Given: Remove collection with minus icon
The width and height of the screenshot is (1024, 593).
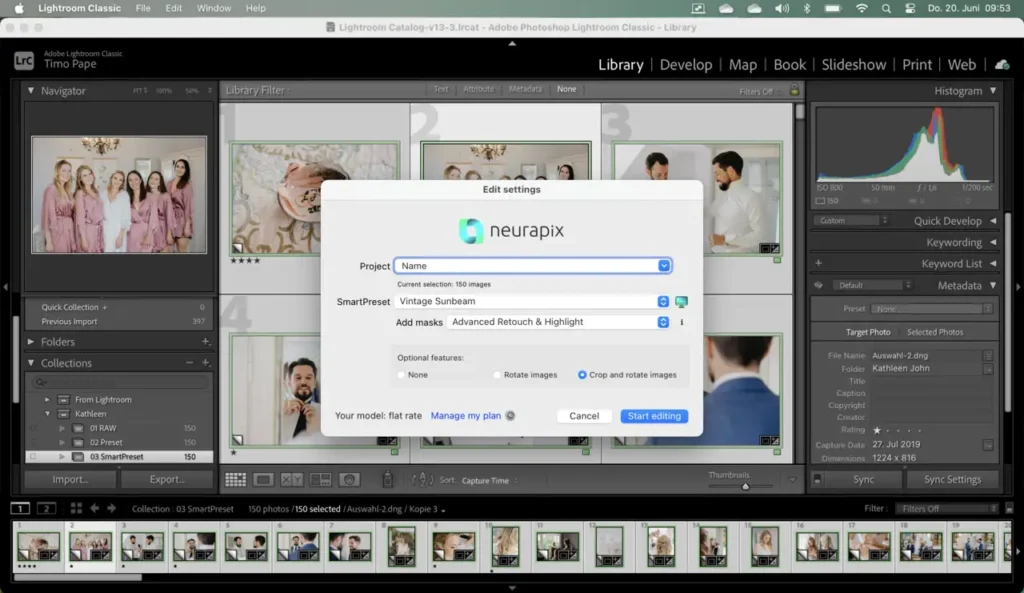Looking at the screenshot, I should tap(189, 362).
